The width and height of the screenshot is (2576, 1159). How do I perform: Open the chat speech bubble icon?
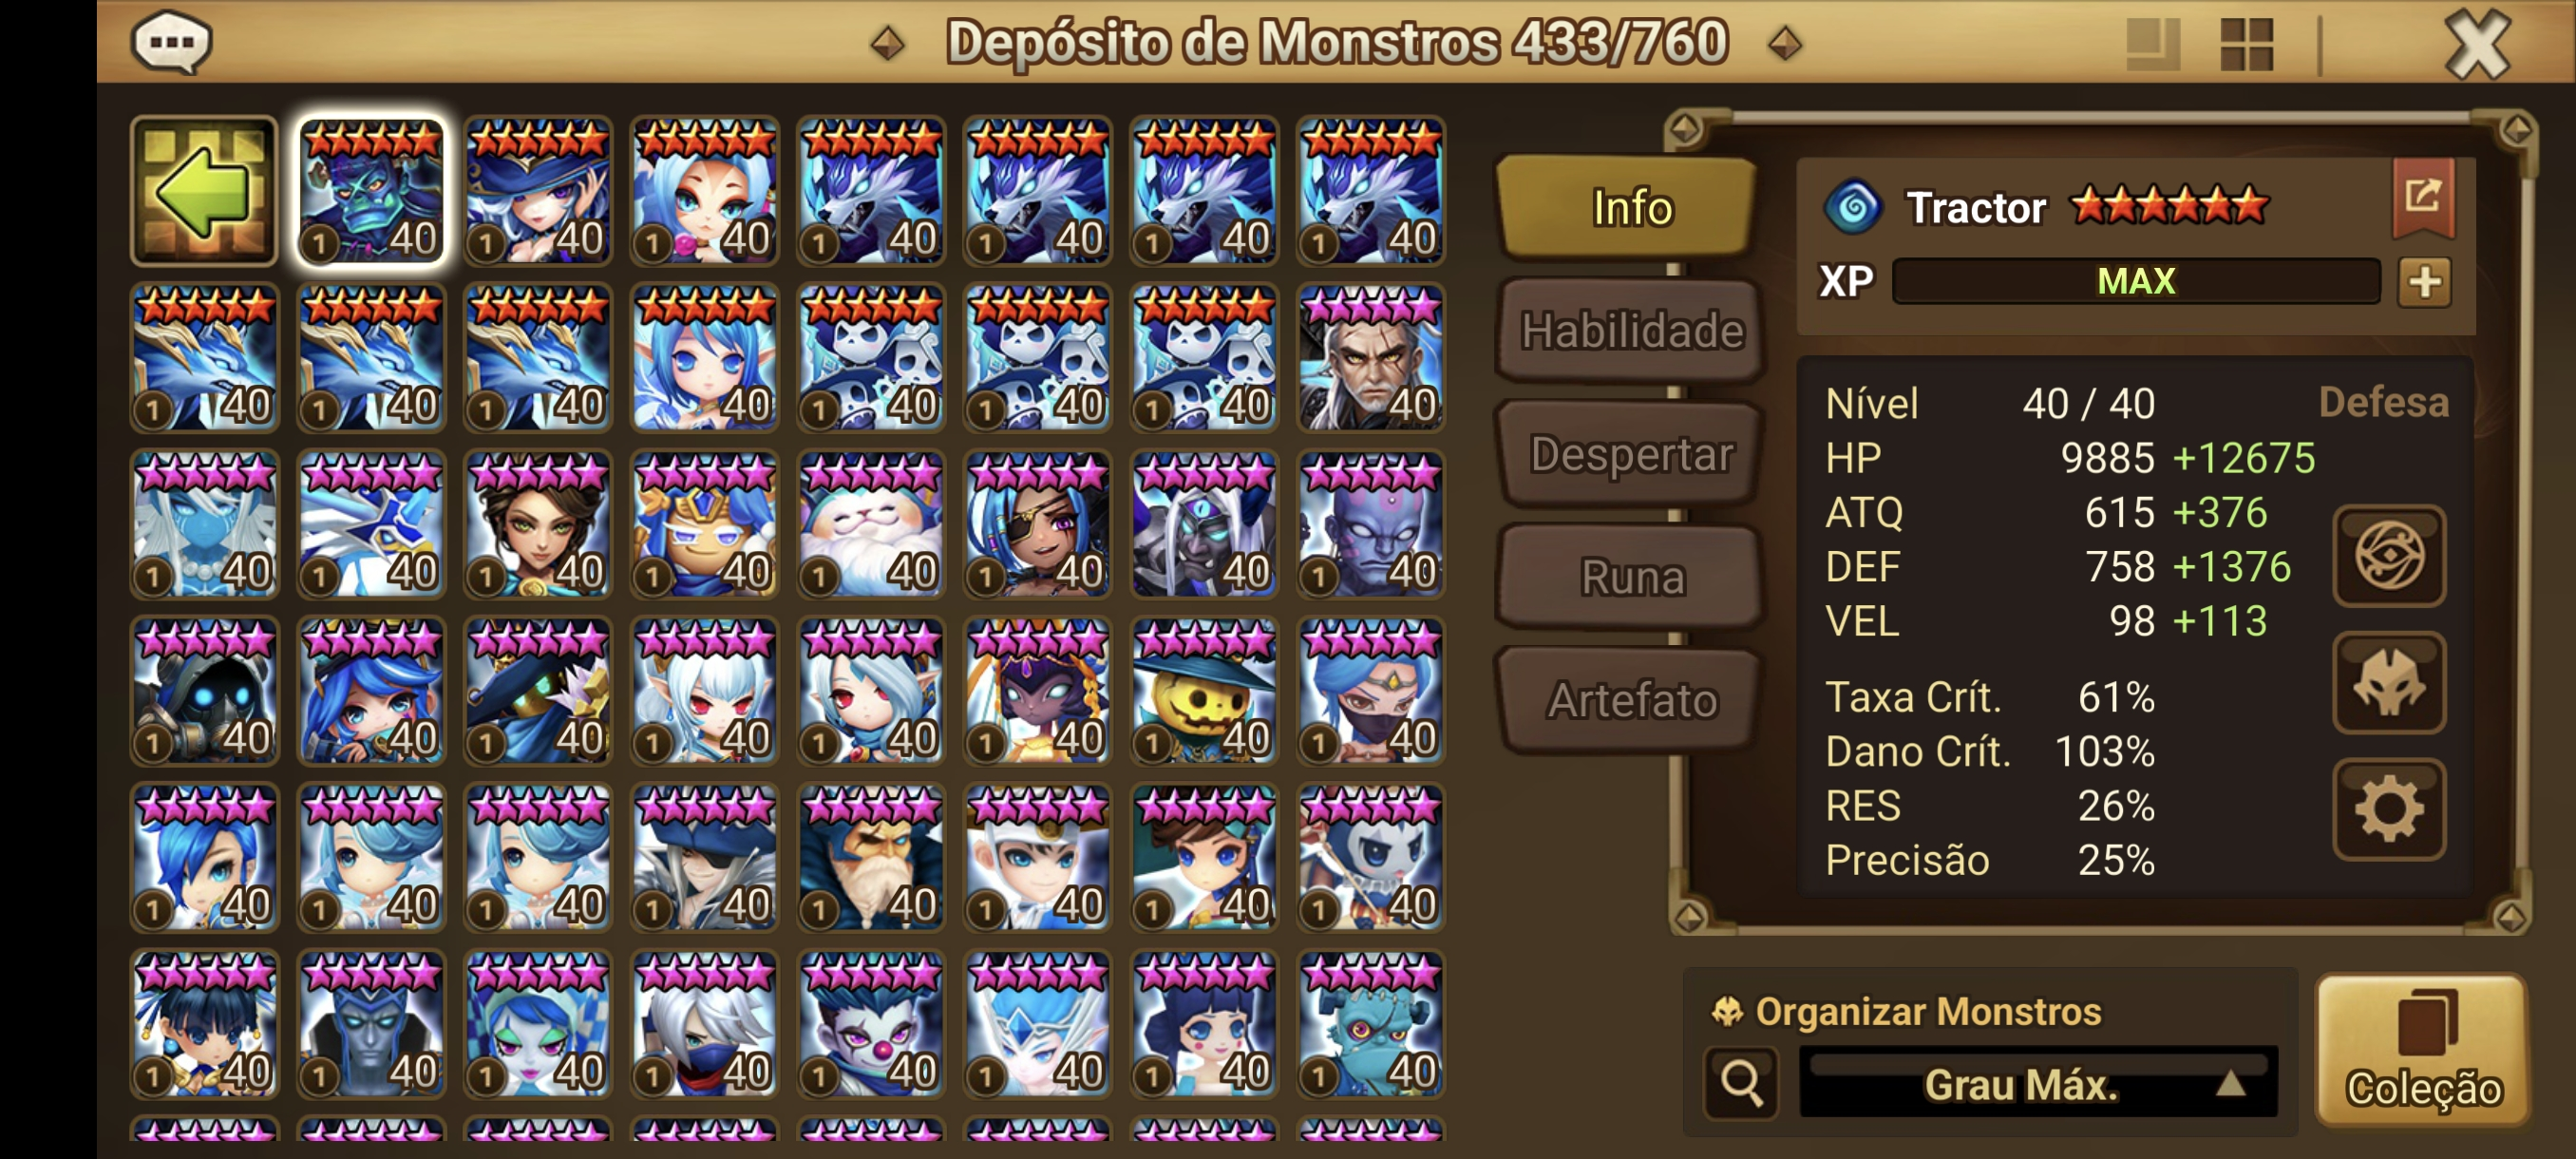(172, 43)
